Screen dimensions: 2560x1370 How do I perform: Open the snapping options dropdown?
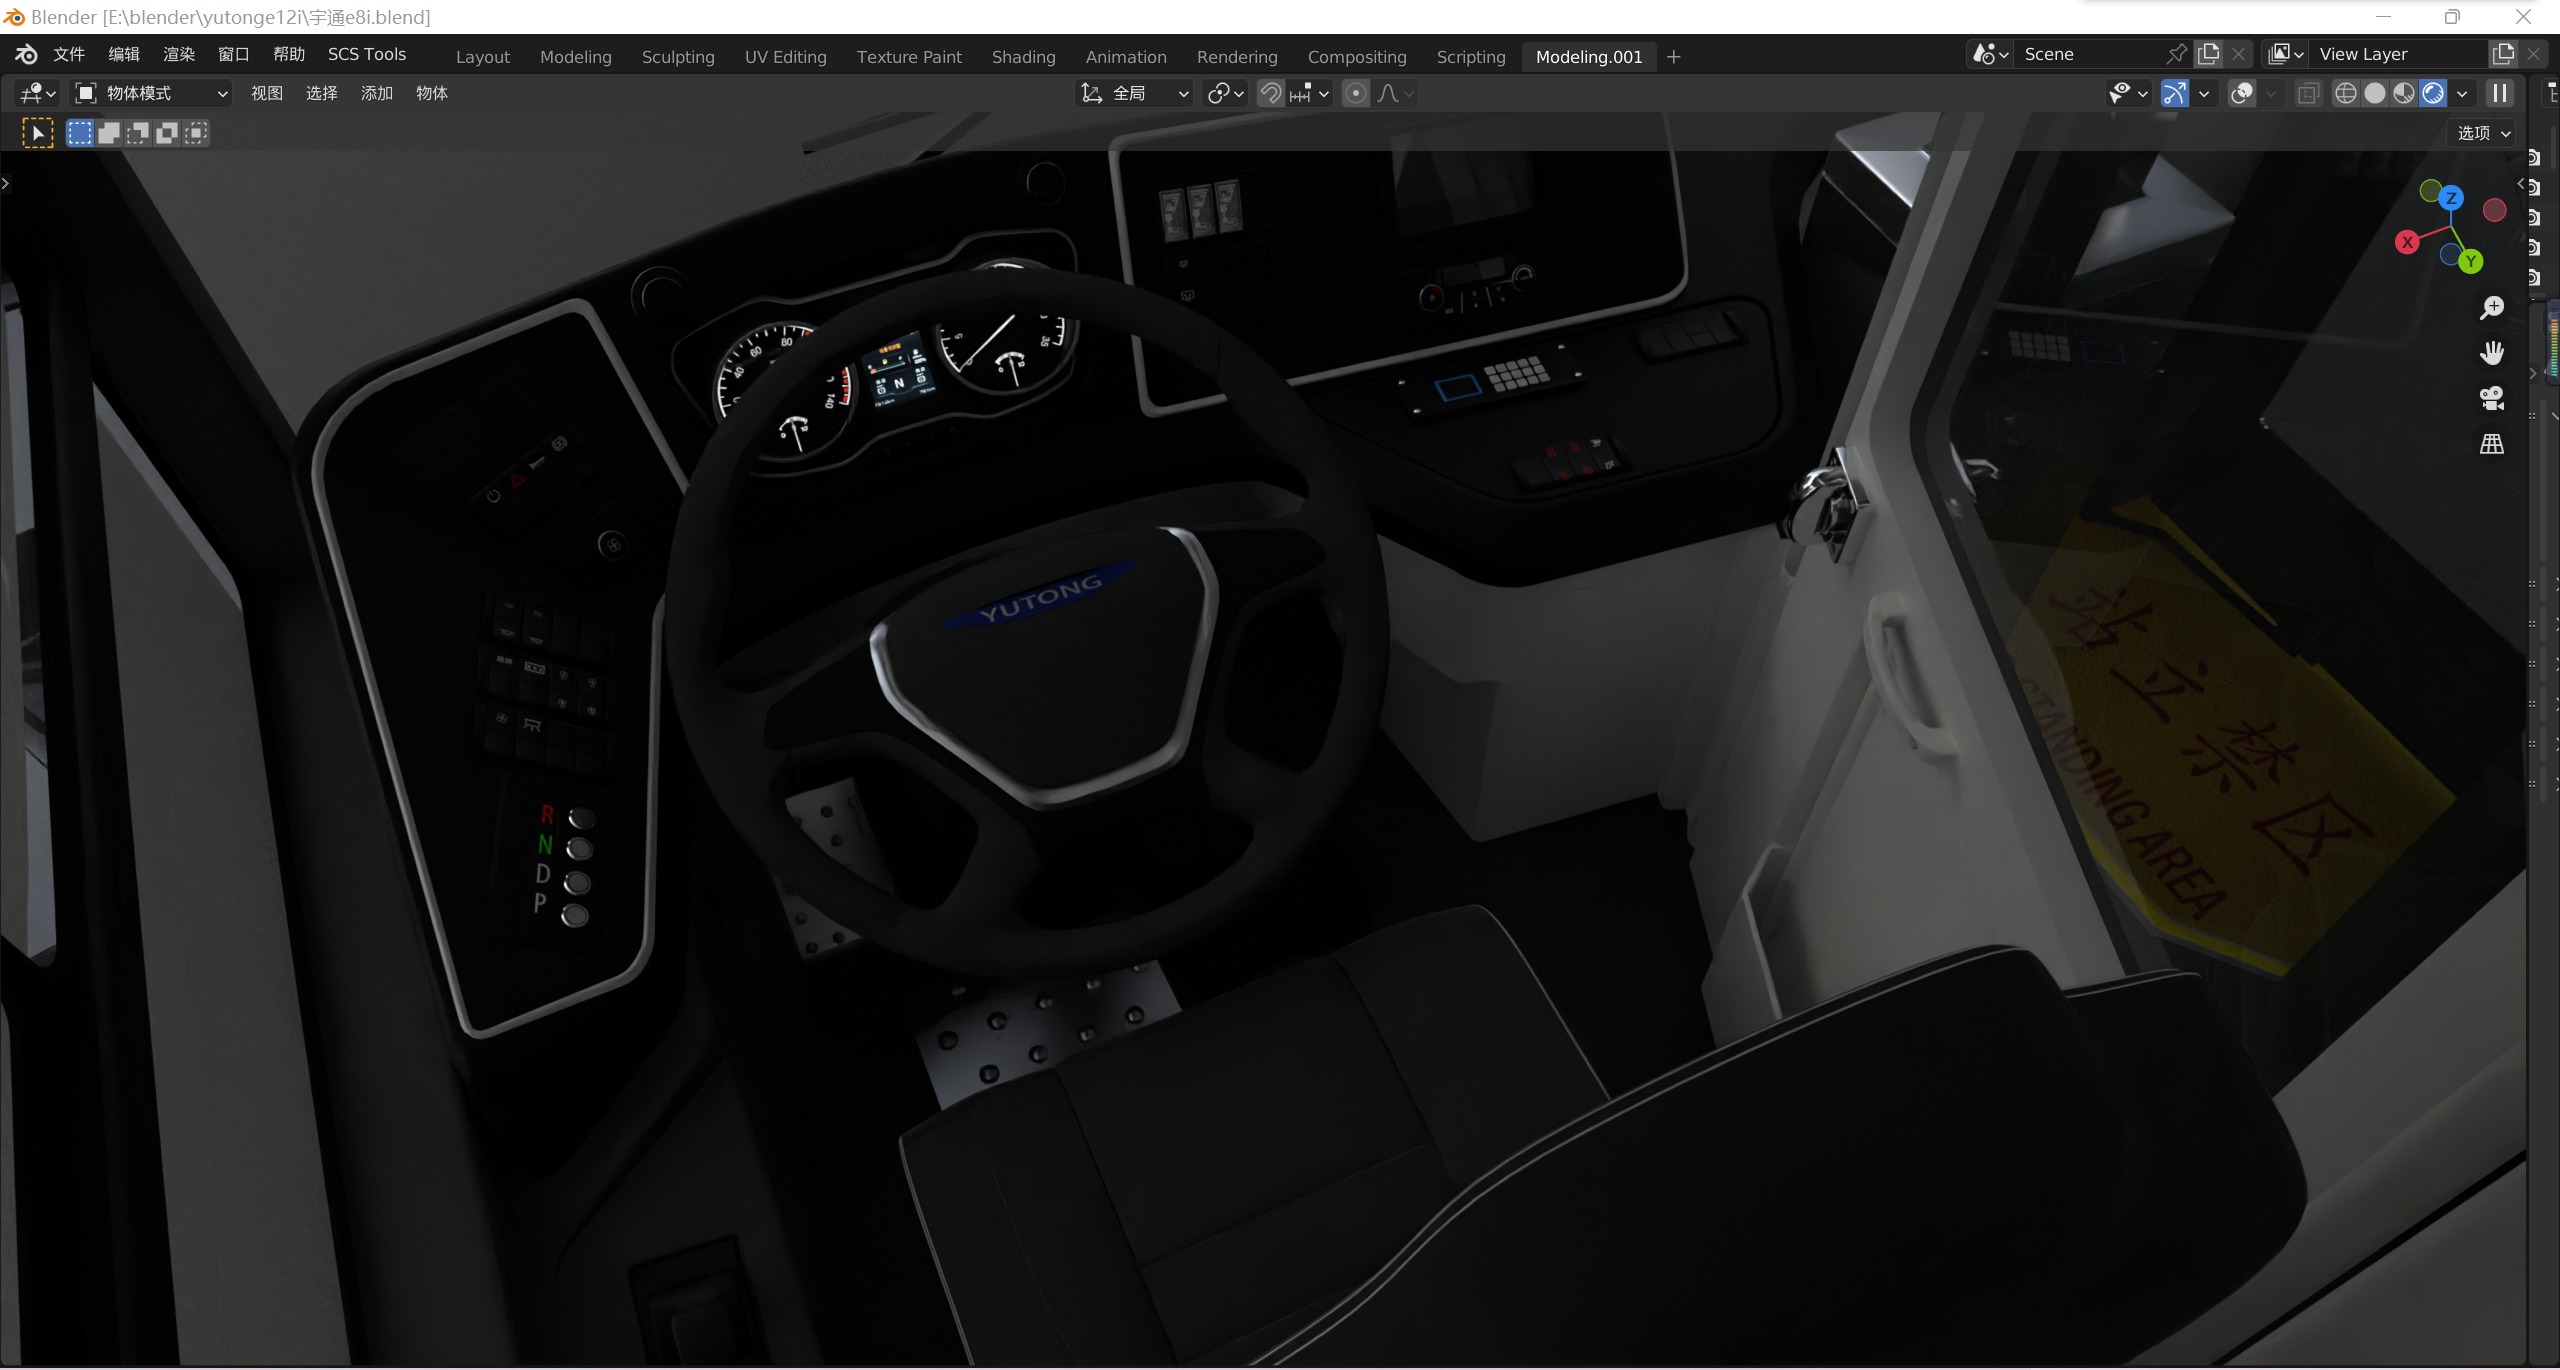(x=1309, y=93)
